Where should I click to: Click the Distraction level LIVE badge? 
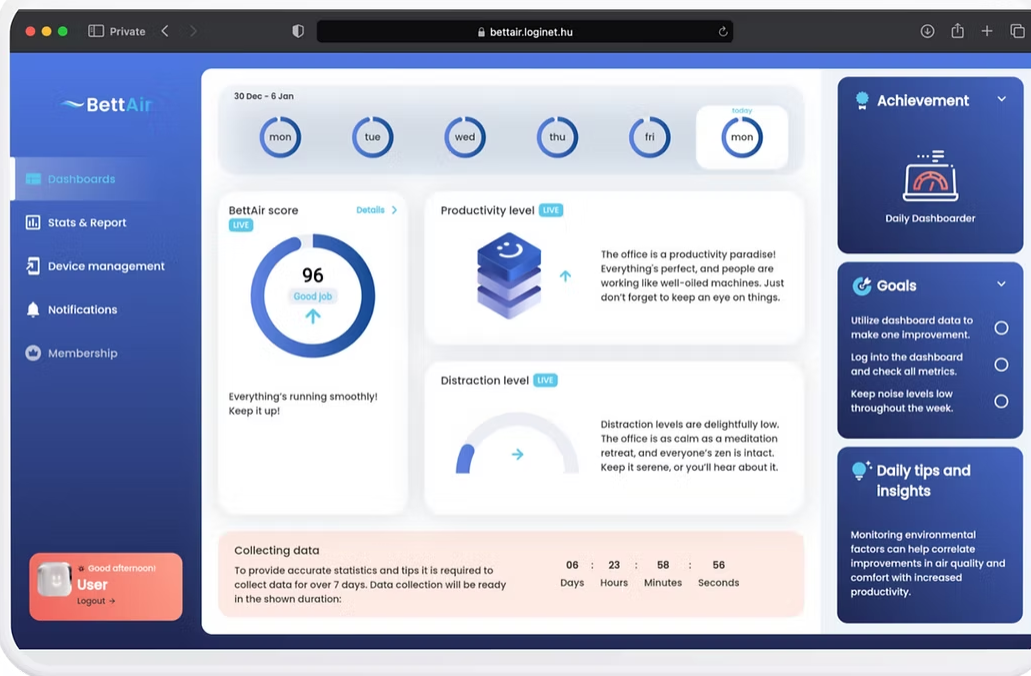coord(545,380)
